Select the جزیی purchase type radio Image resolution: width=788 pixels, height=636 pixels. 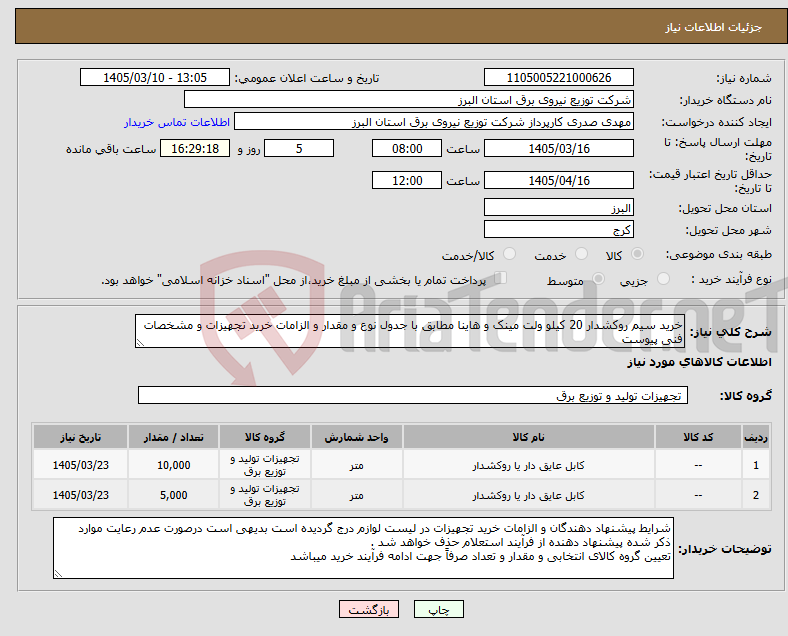coord(663,278)
